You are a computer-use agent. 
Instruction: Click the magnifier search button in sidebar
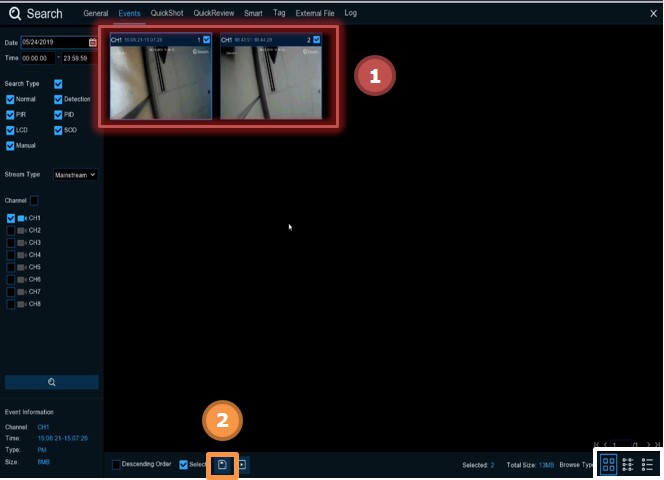point(52,382)
